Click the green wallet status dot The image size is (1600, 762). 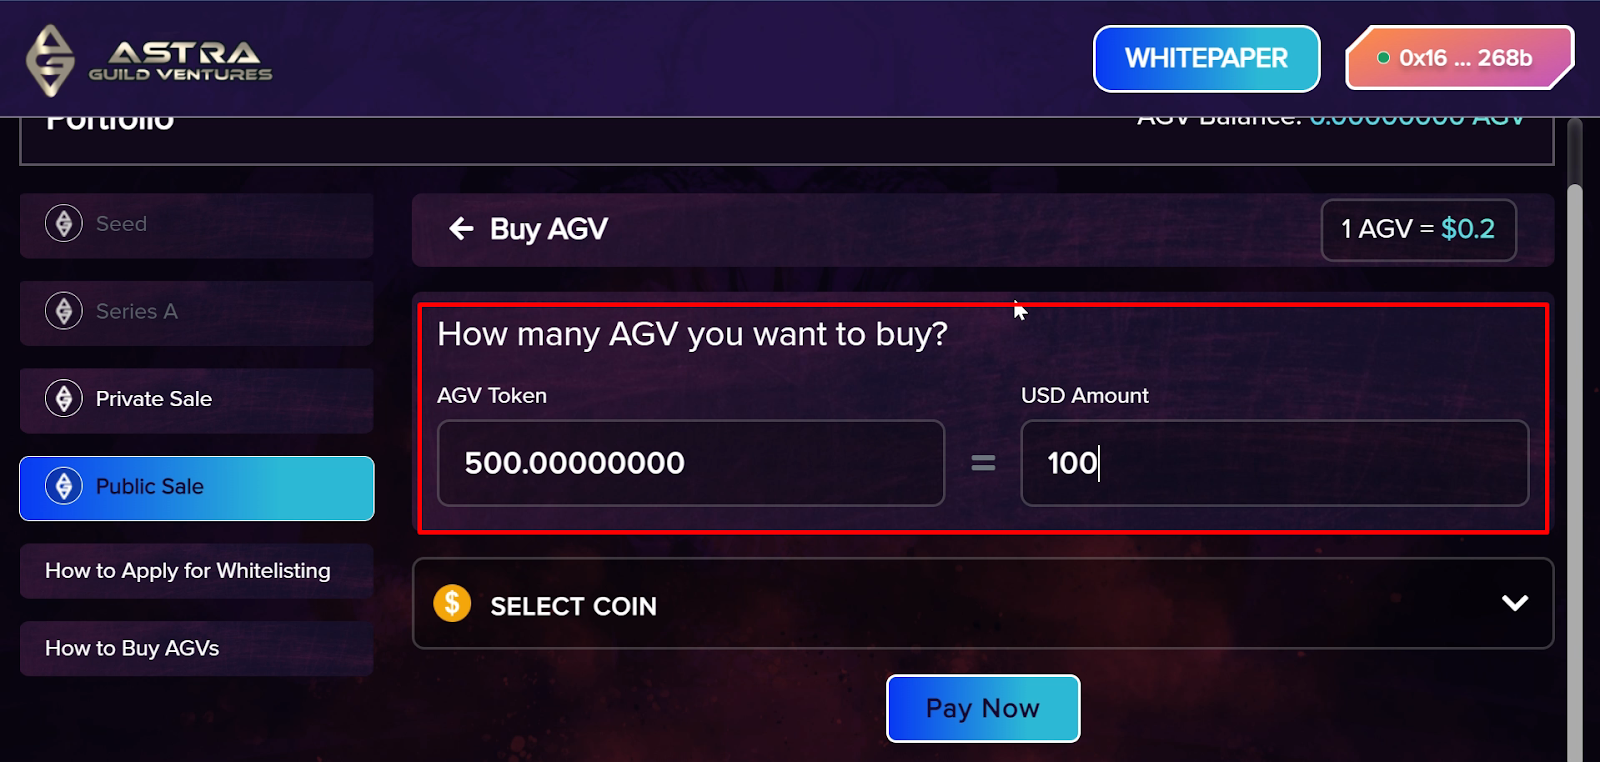tap(1384, 58)
